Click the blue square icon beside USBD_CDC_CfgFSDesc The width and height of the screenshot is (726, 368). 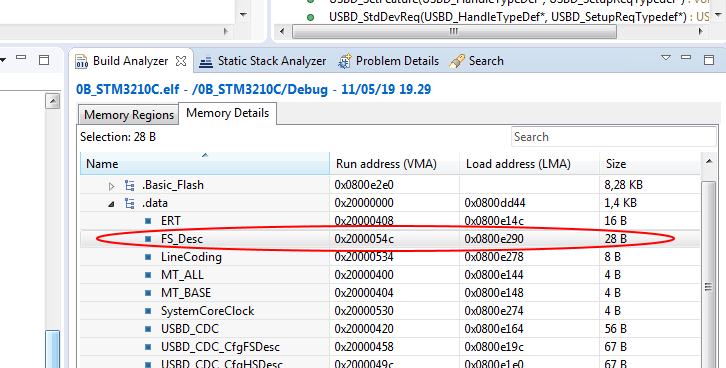coord(148,347)
